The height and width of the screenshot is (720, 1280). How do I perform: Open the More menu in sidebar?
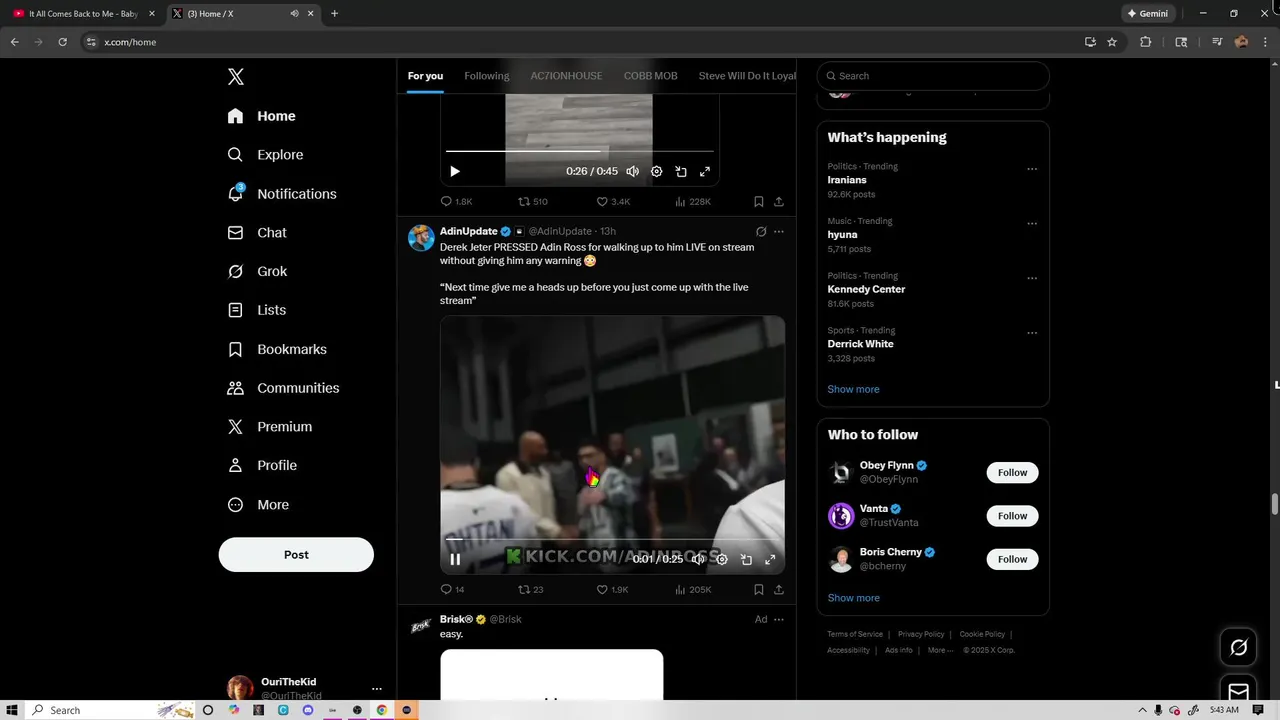click(x=258, y=505)
